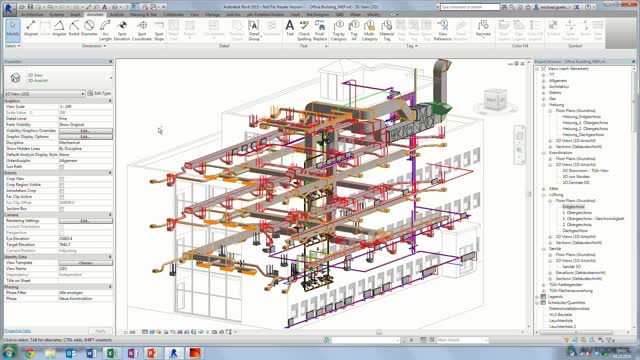Select 3D von Norden view in browser

(x=576, y=176)
